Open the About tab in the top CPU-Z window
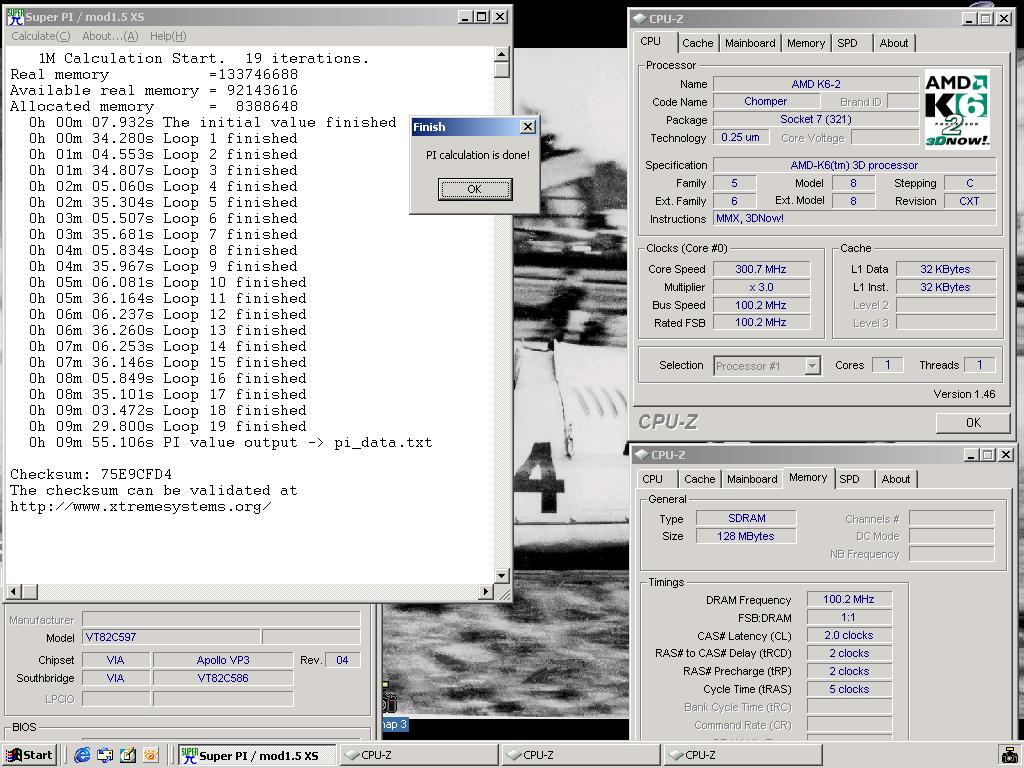 point(893,43)
